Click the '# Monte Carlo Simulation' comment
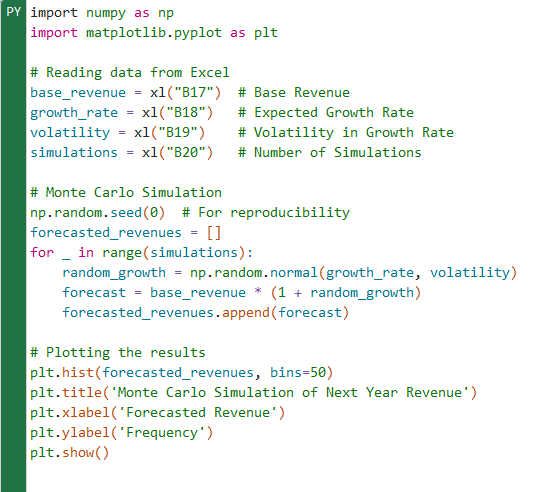 pos(126,193)
